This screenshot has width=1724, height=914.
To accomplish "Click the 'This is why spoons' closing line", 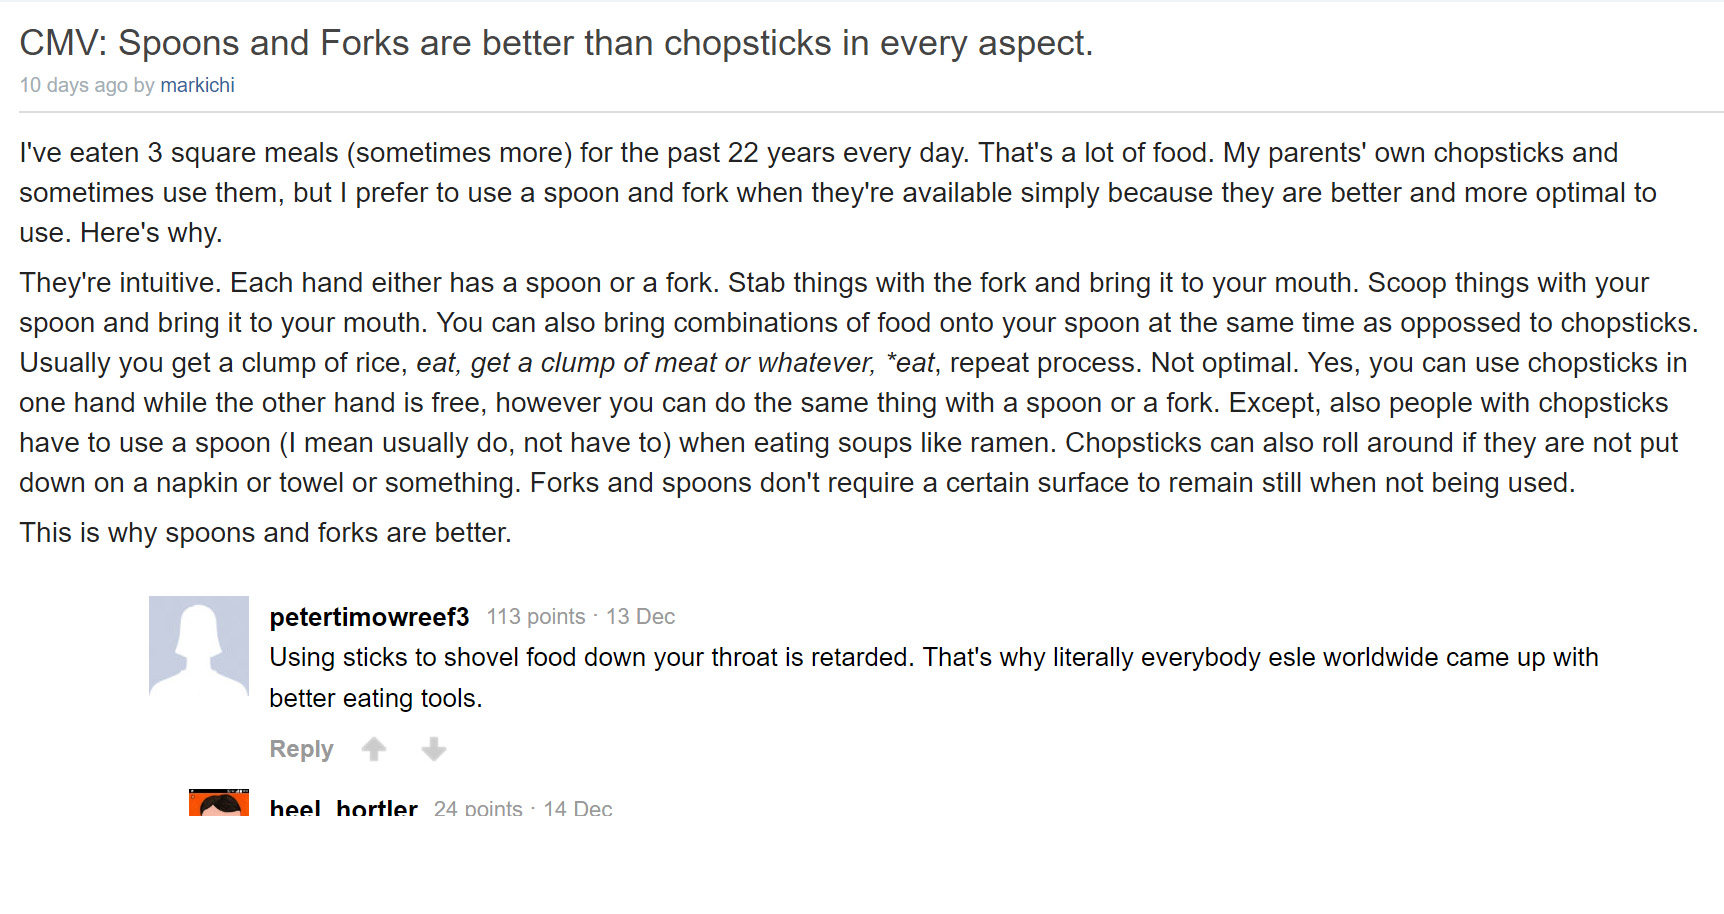I will coord(266,533).
